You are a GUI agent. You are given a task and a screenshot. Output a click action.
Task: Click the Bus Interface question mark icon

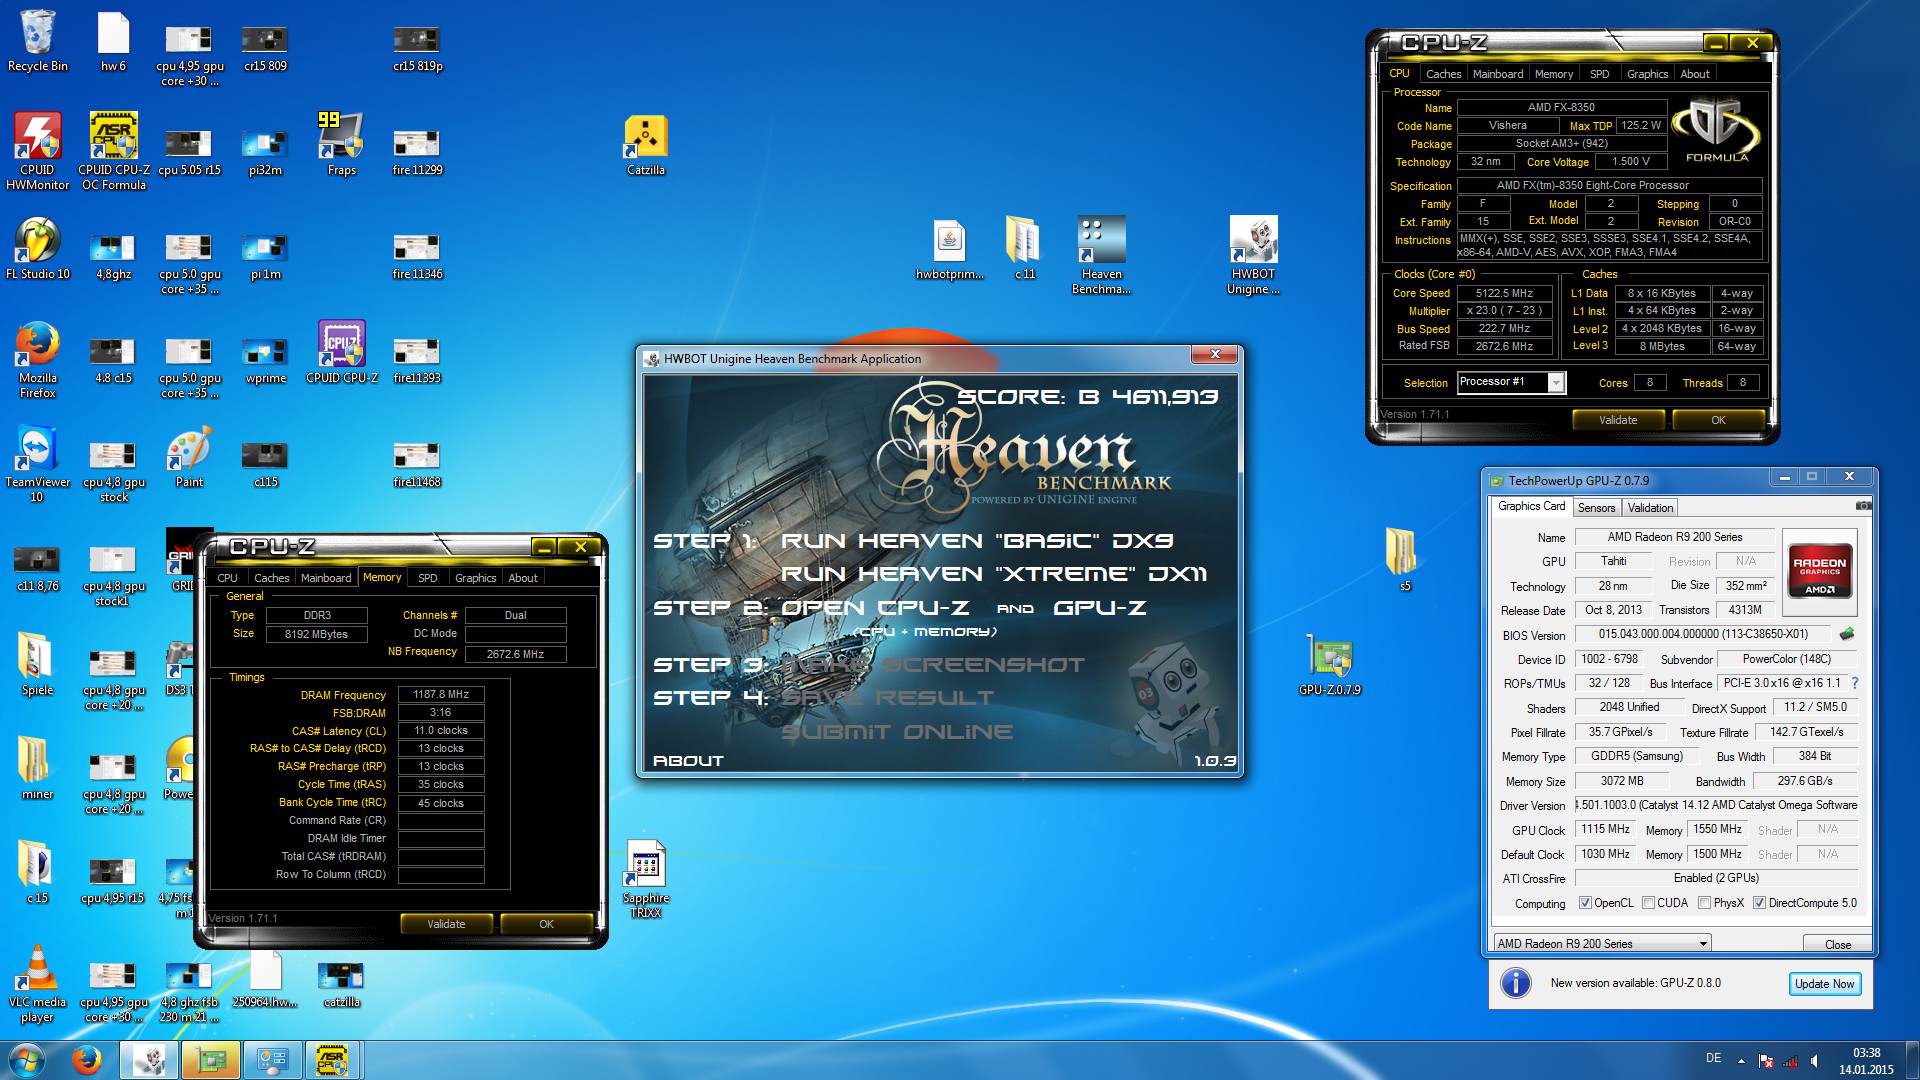[1854, 683]
